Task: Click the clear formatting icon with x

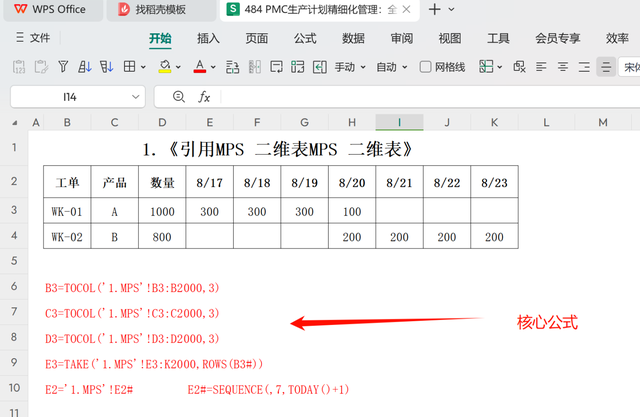Action: (x=519, y=67)
